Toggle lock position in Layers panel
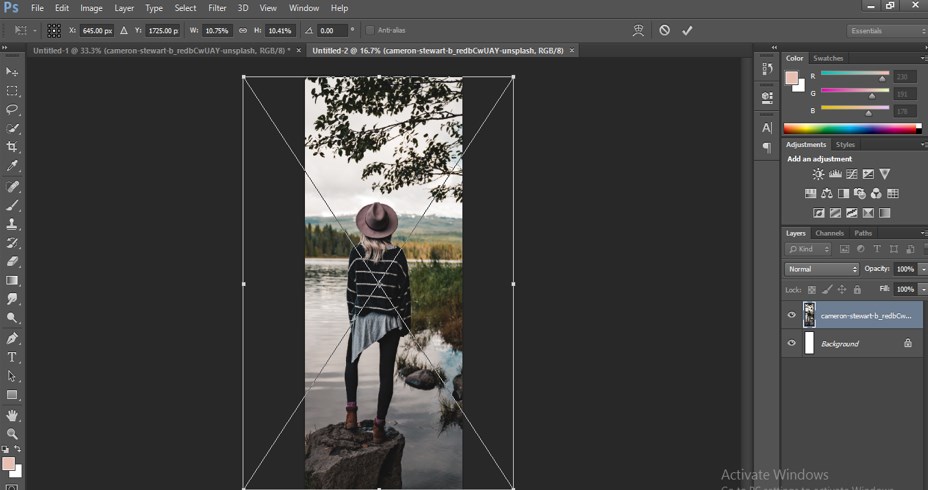The height and width of the screenshot is (490, 928). pos(842,289)
